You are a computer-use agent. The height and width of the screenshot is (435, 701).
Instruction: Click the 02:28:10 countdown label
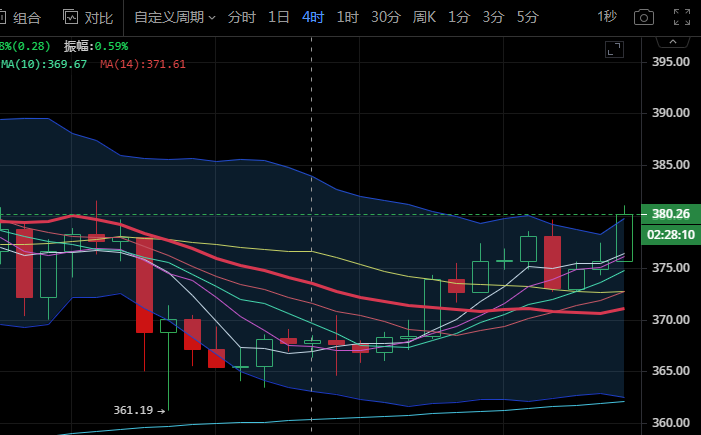tap(671, 235)
